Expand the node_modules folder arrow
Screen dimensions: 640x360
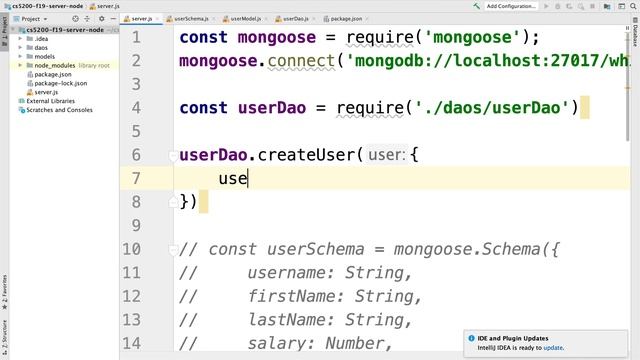[20, 65]
